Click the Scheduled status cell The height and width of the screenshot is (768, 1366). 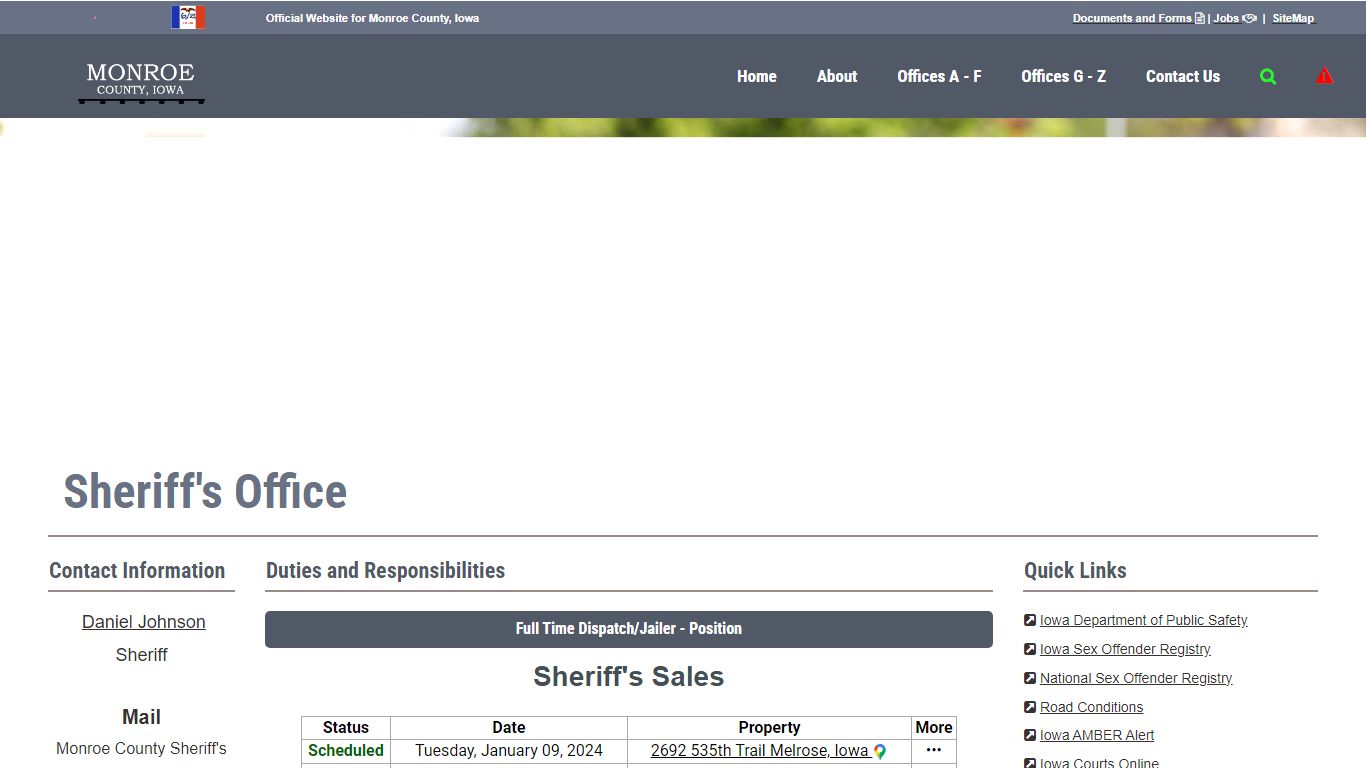coord(346,751)
